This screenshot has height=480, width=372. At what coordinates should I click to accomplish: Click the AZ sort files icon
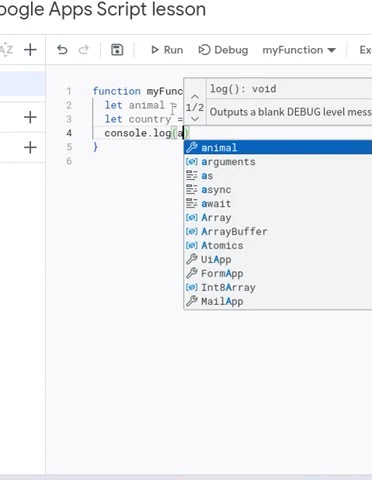[6, 50]
